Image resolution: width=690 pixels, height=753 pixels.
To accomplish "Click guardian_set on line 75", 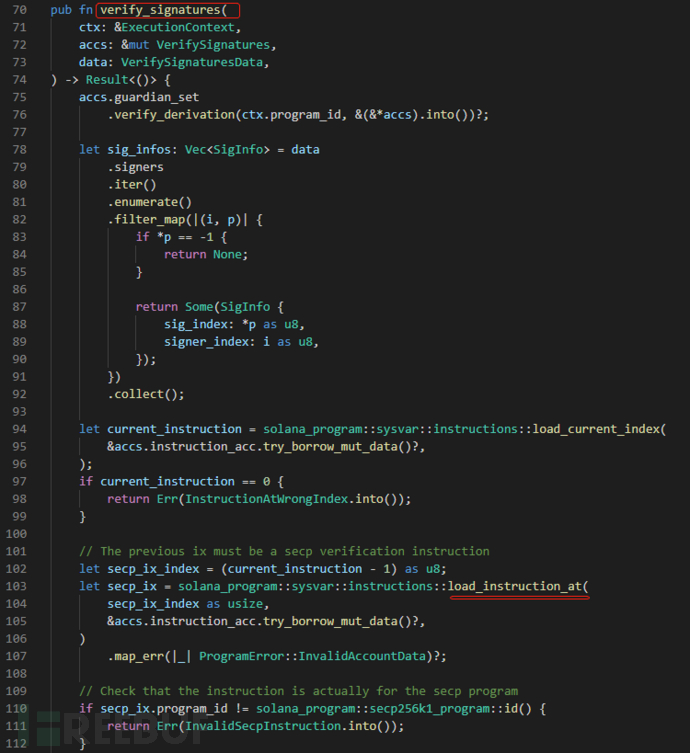I will (163, 97).
